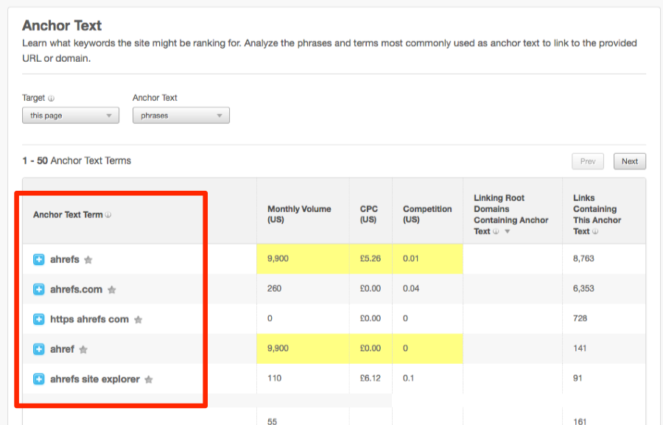
Task: Expand the ahrefs anchor text row
Action: 38,259
